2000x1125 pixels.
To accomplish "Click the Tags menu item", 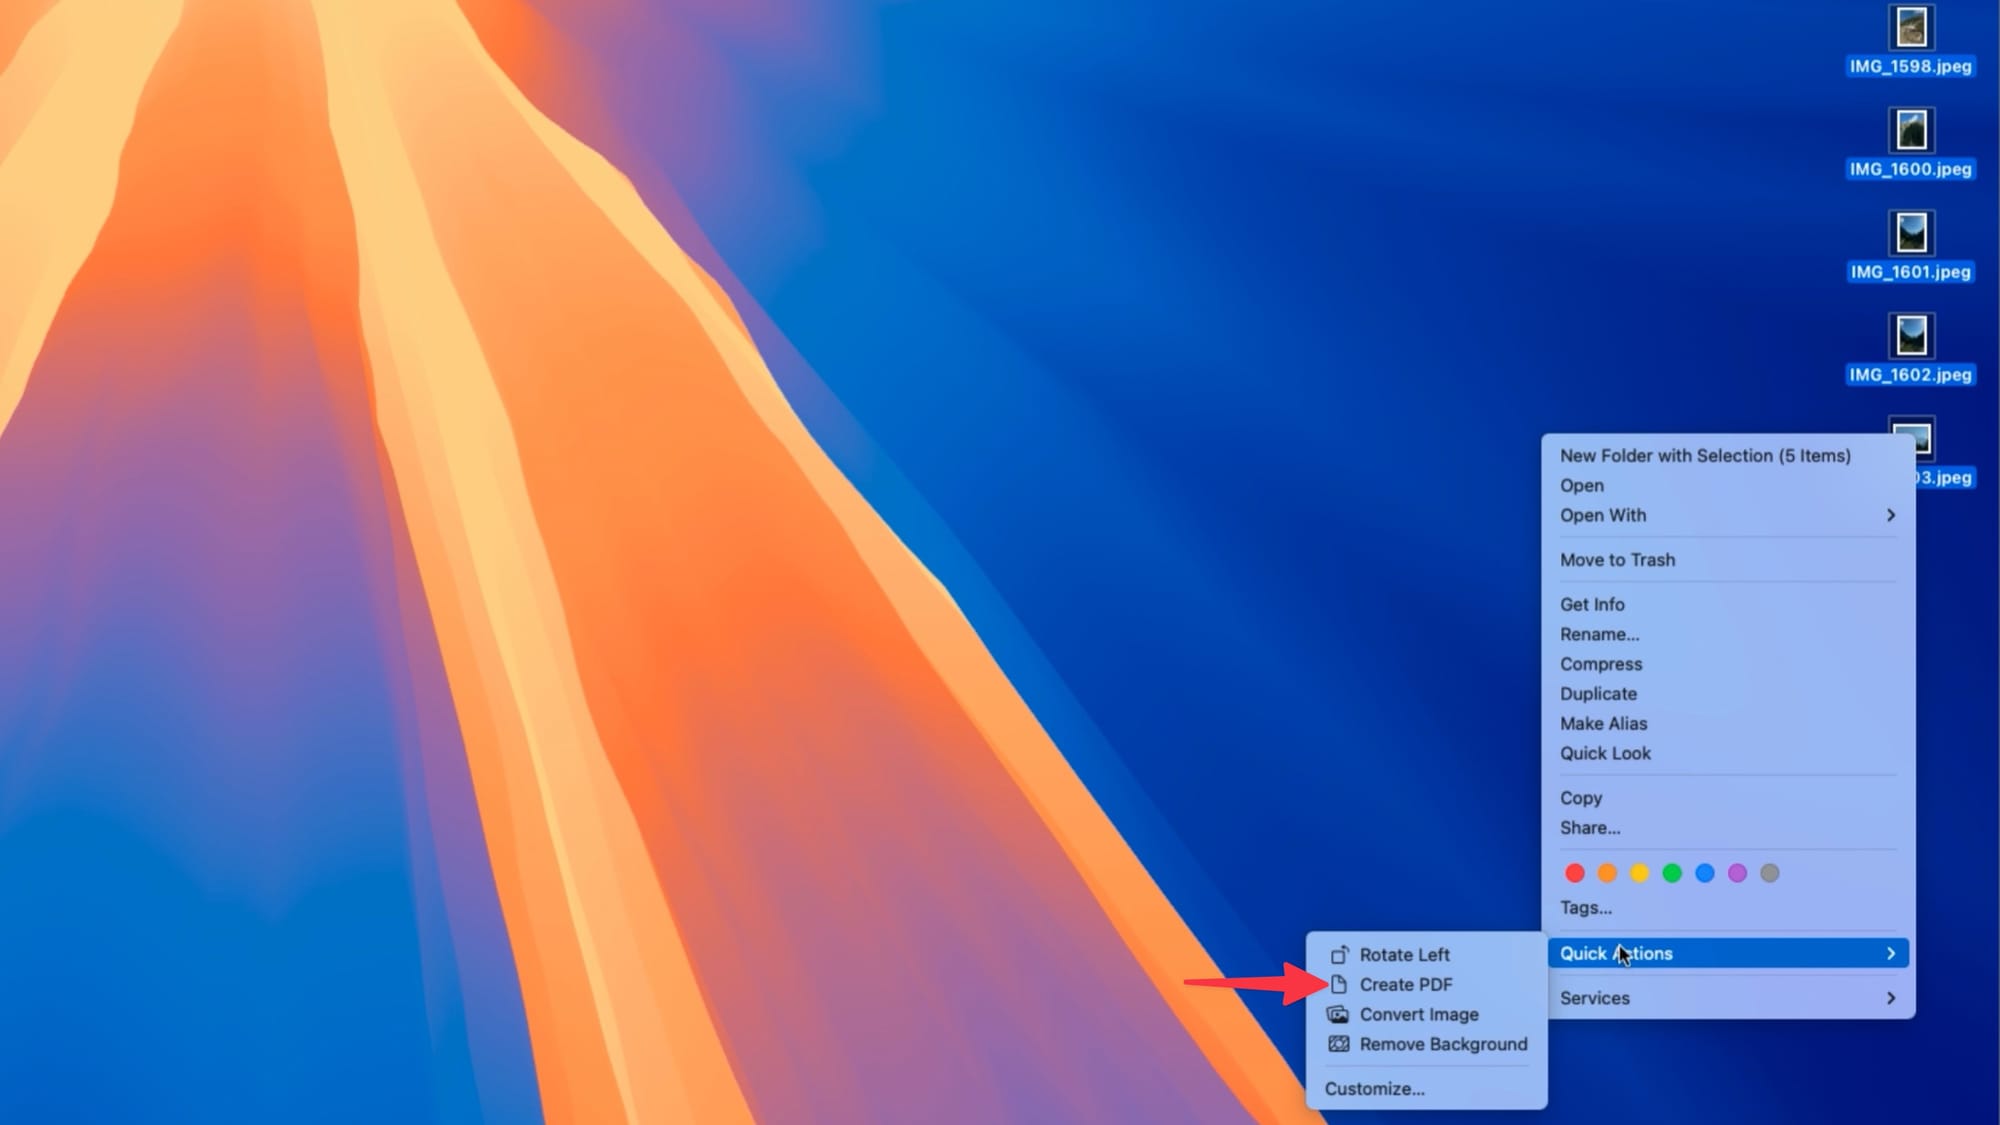I will 1587,907.
